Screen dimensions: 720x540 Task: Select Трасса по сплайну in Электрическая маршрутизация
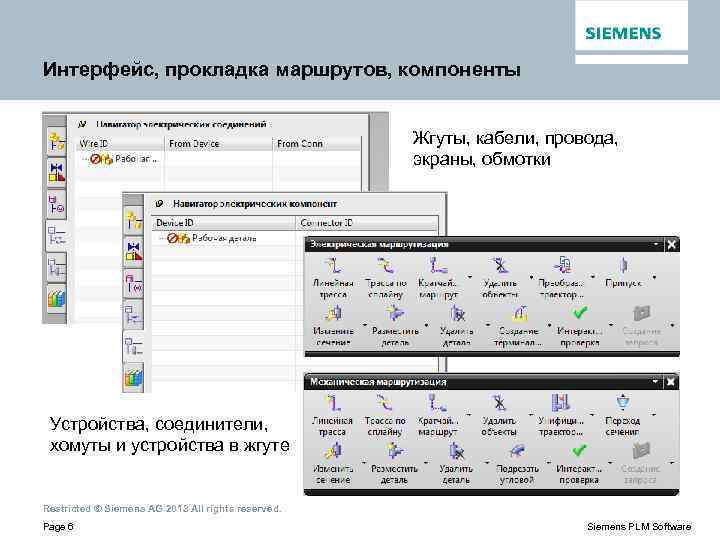pos(386,278)
